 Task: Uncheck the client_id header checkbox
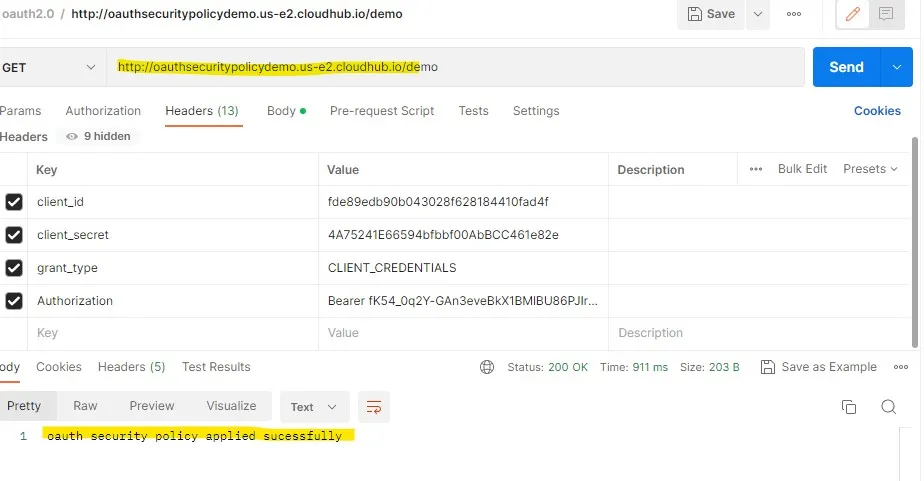click(x=14, y=202)
